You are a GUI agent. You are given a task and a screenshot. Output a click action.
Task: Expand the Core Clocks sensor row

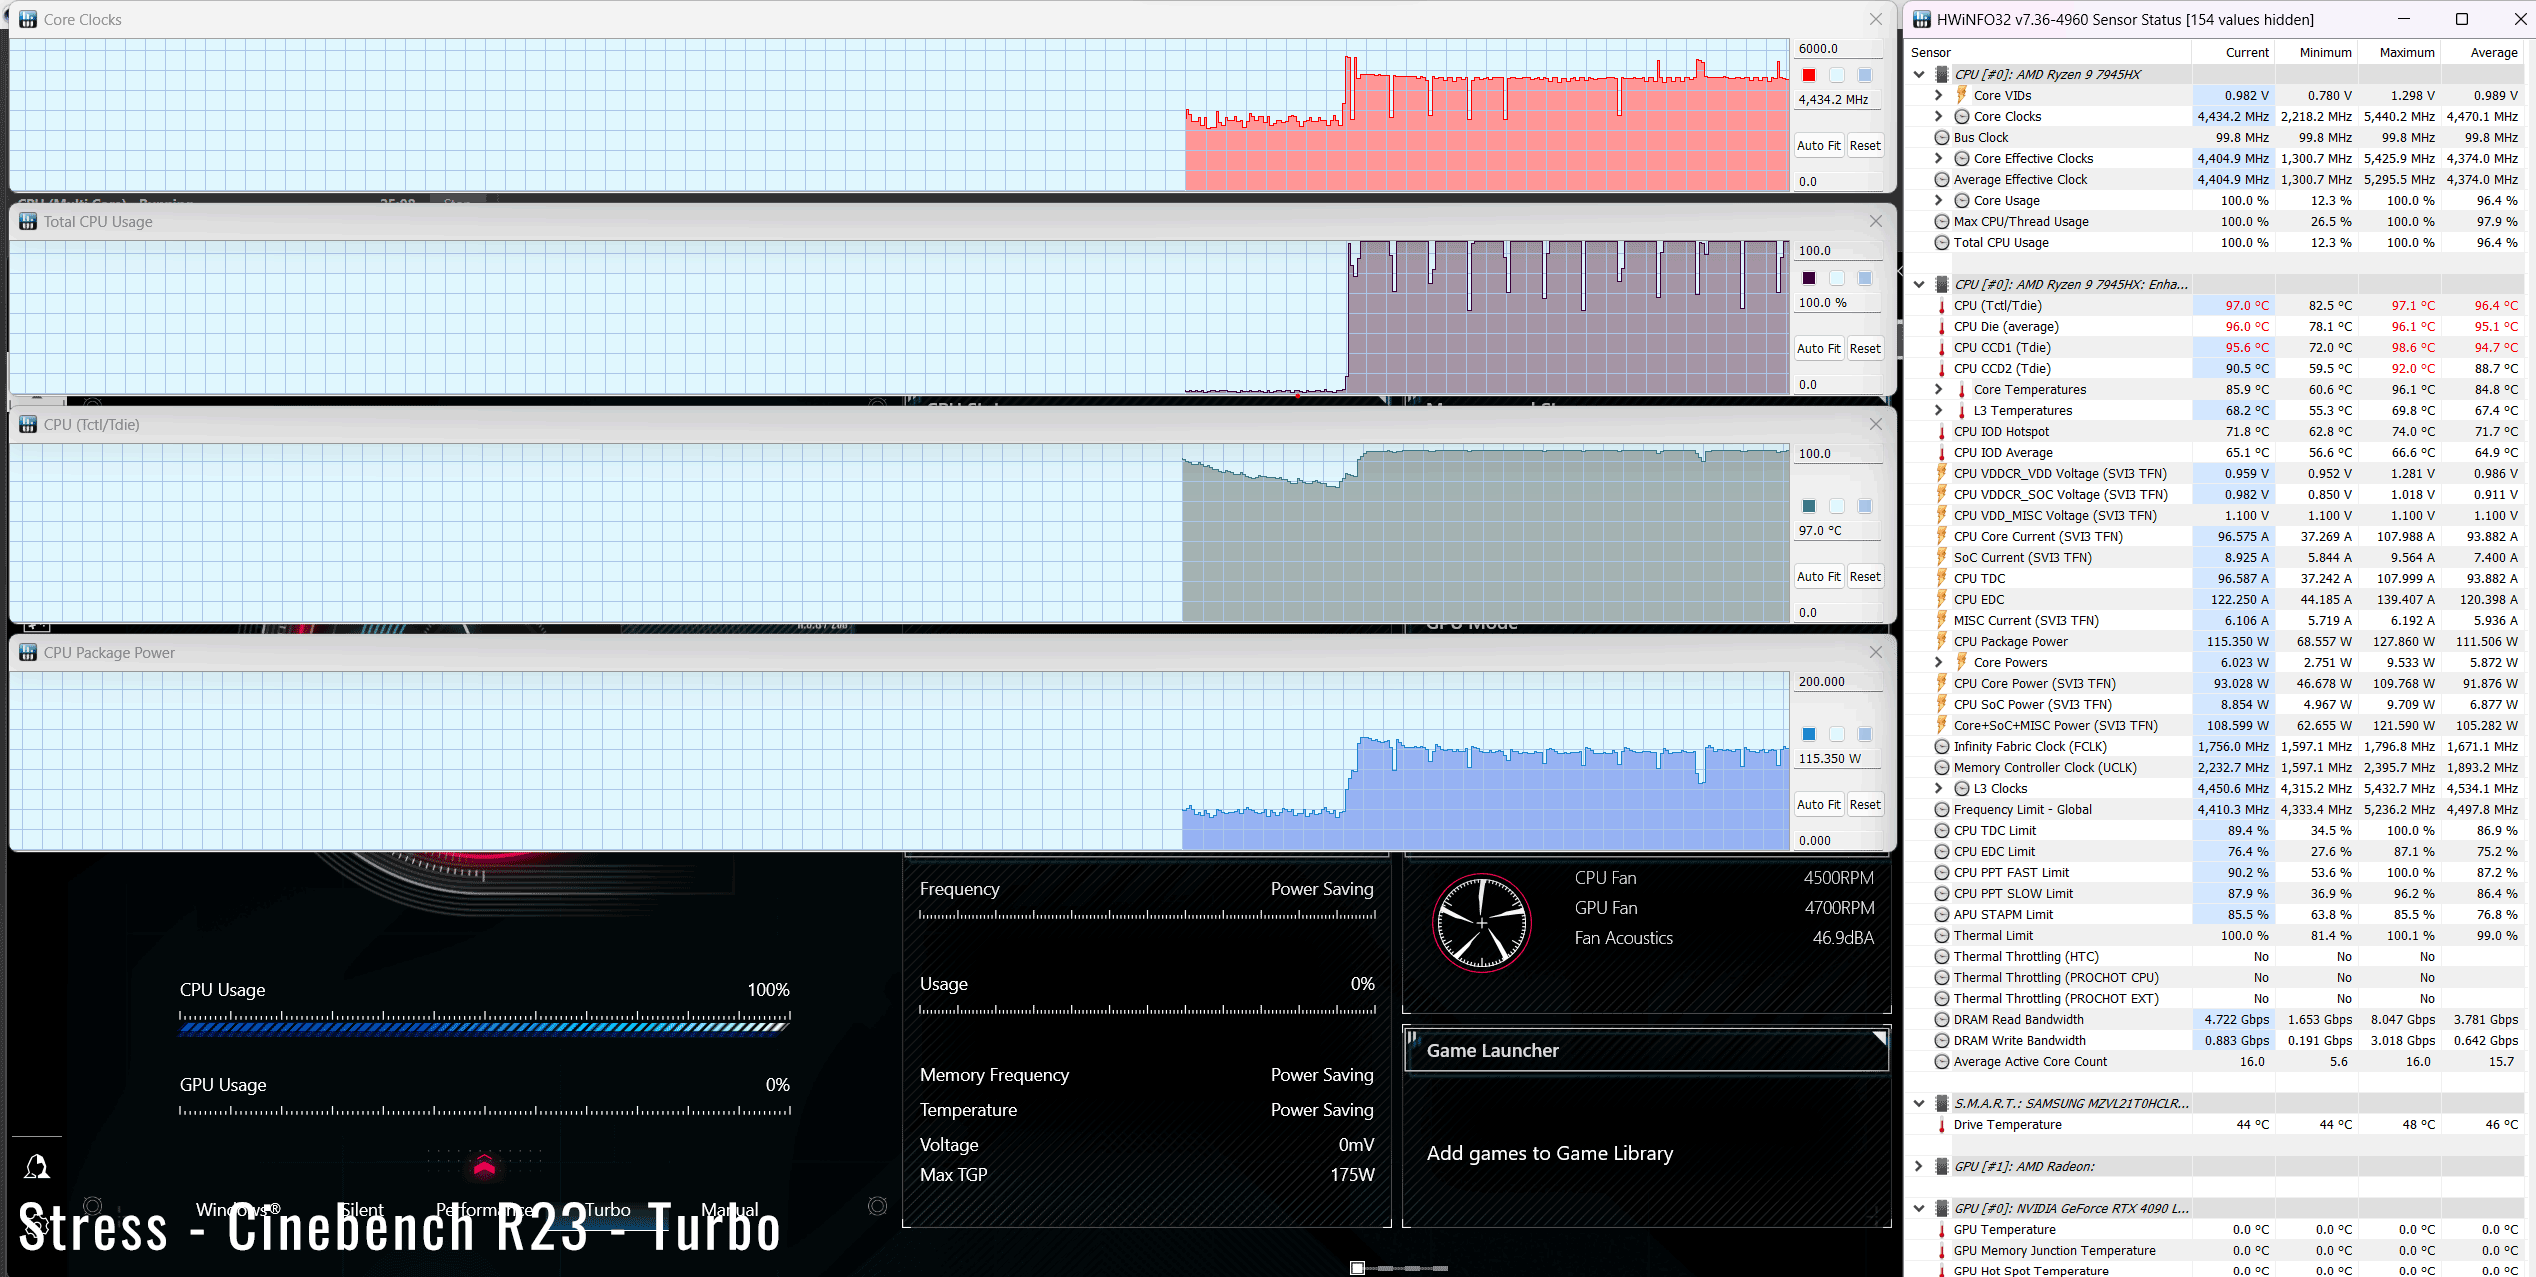click(1938, 116)
